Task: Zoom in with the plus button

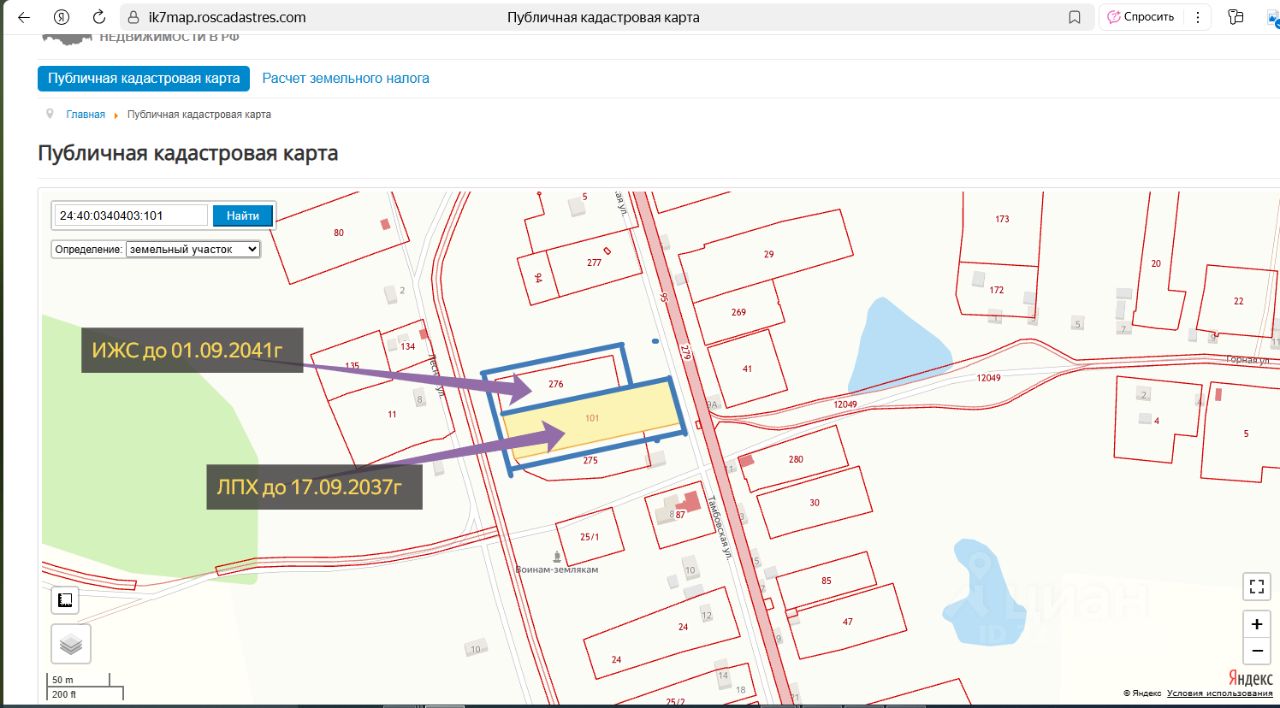Action: [1256, 624]
